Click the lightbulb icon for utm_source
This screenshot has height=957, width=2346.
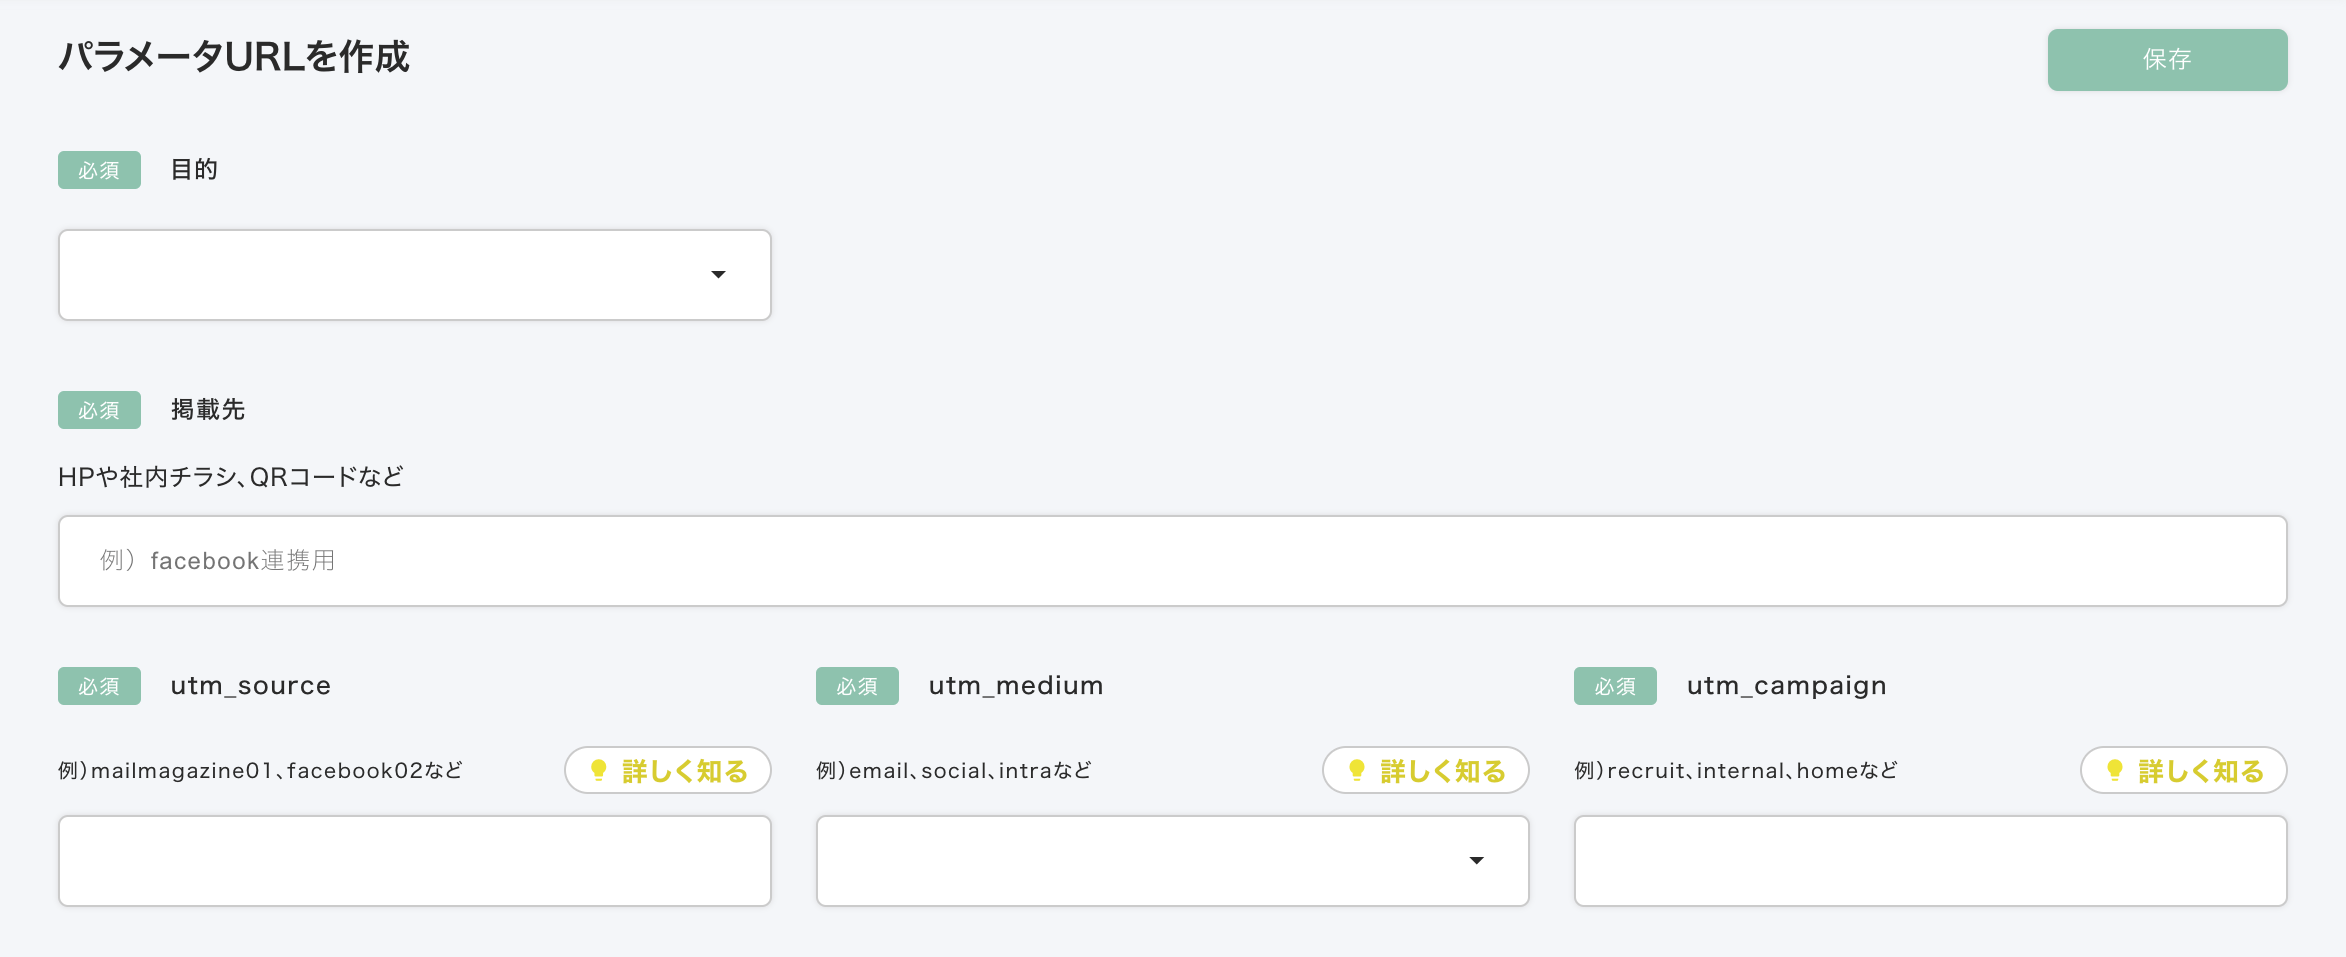pos(599,770)
